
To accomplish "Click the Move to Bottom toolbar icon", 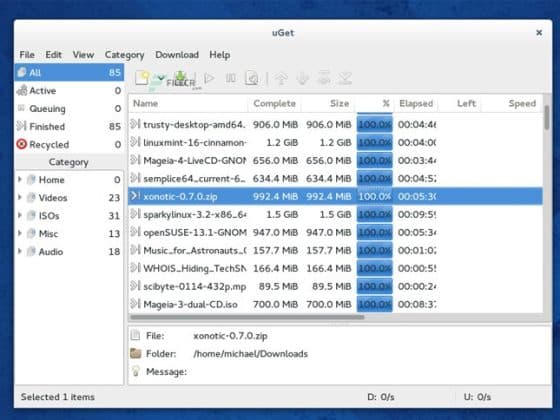I will click(x=345, y=78).
